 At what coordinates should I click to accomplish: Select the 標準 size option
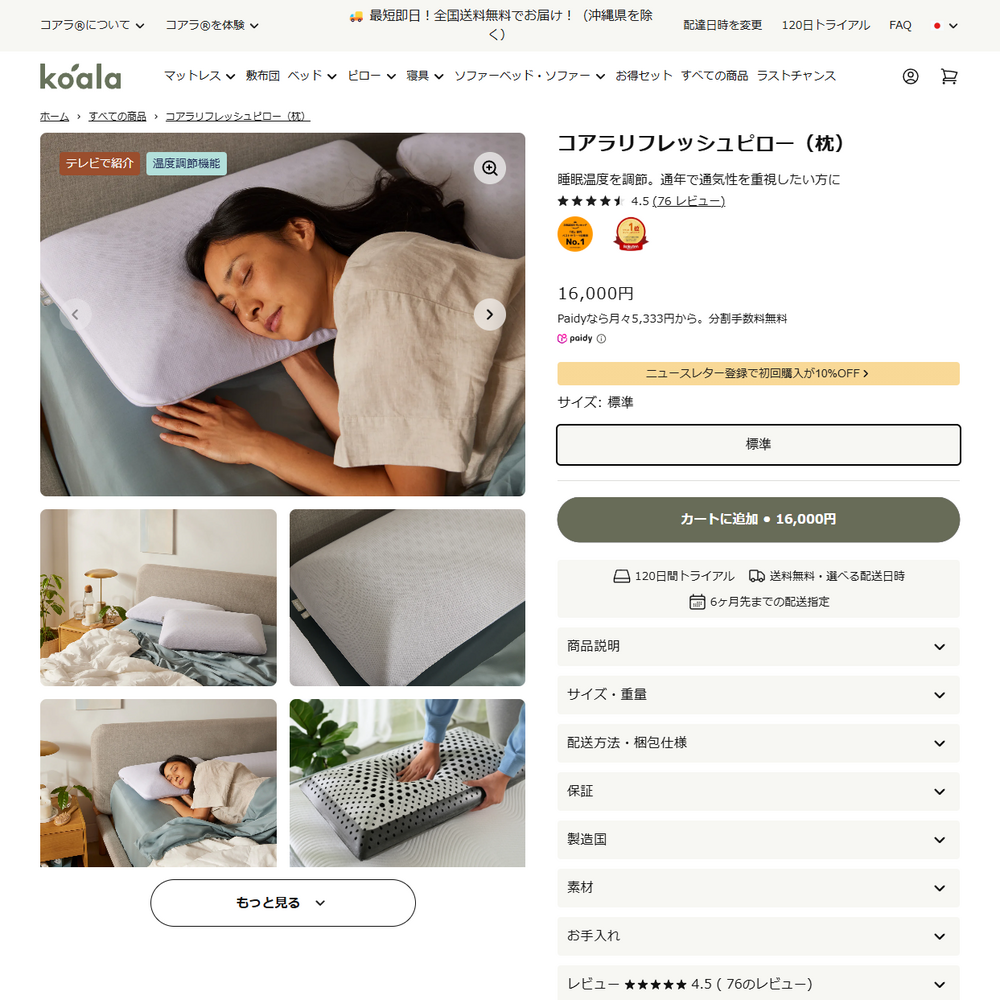click(758, 445)
